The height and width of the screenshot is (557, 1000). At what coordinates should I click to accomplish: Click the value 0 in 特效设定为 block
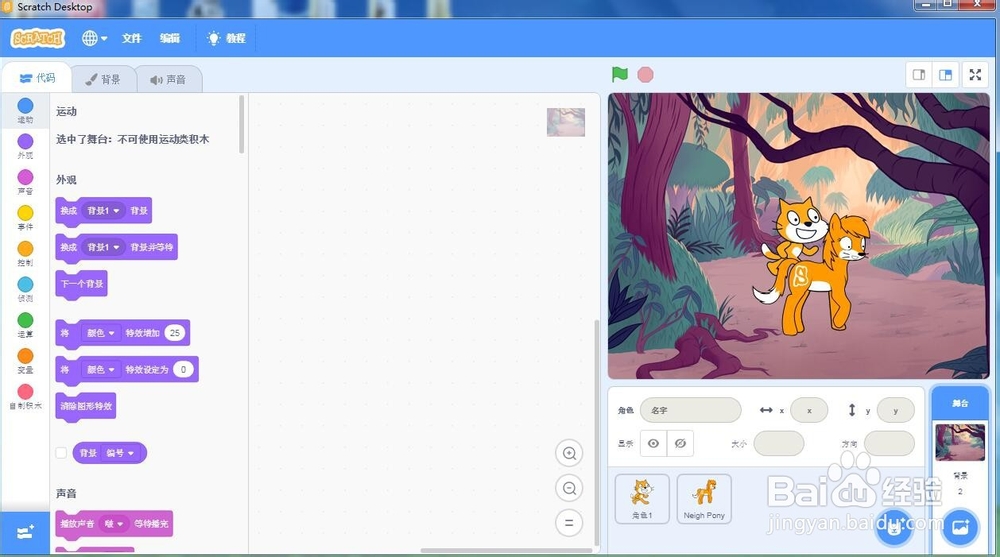(x=183, y=369)
